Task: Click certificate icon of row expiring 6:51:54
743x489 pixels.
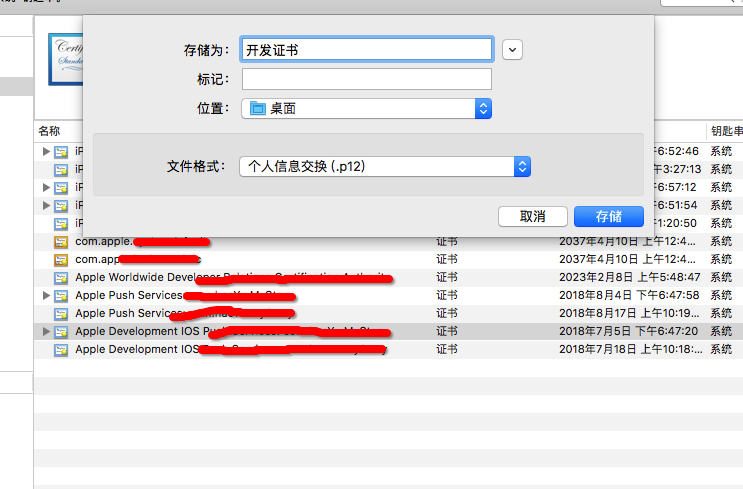Action: 61,206
